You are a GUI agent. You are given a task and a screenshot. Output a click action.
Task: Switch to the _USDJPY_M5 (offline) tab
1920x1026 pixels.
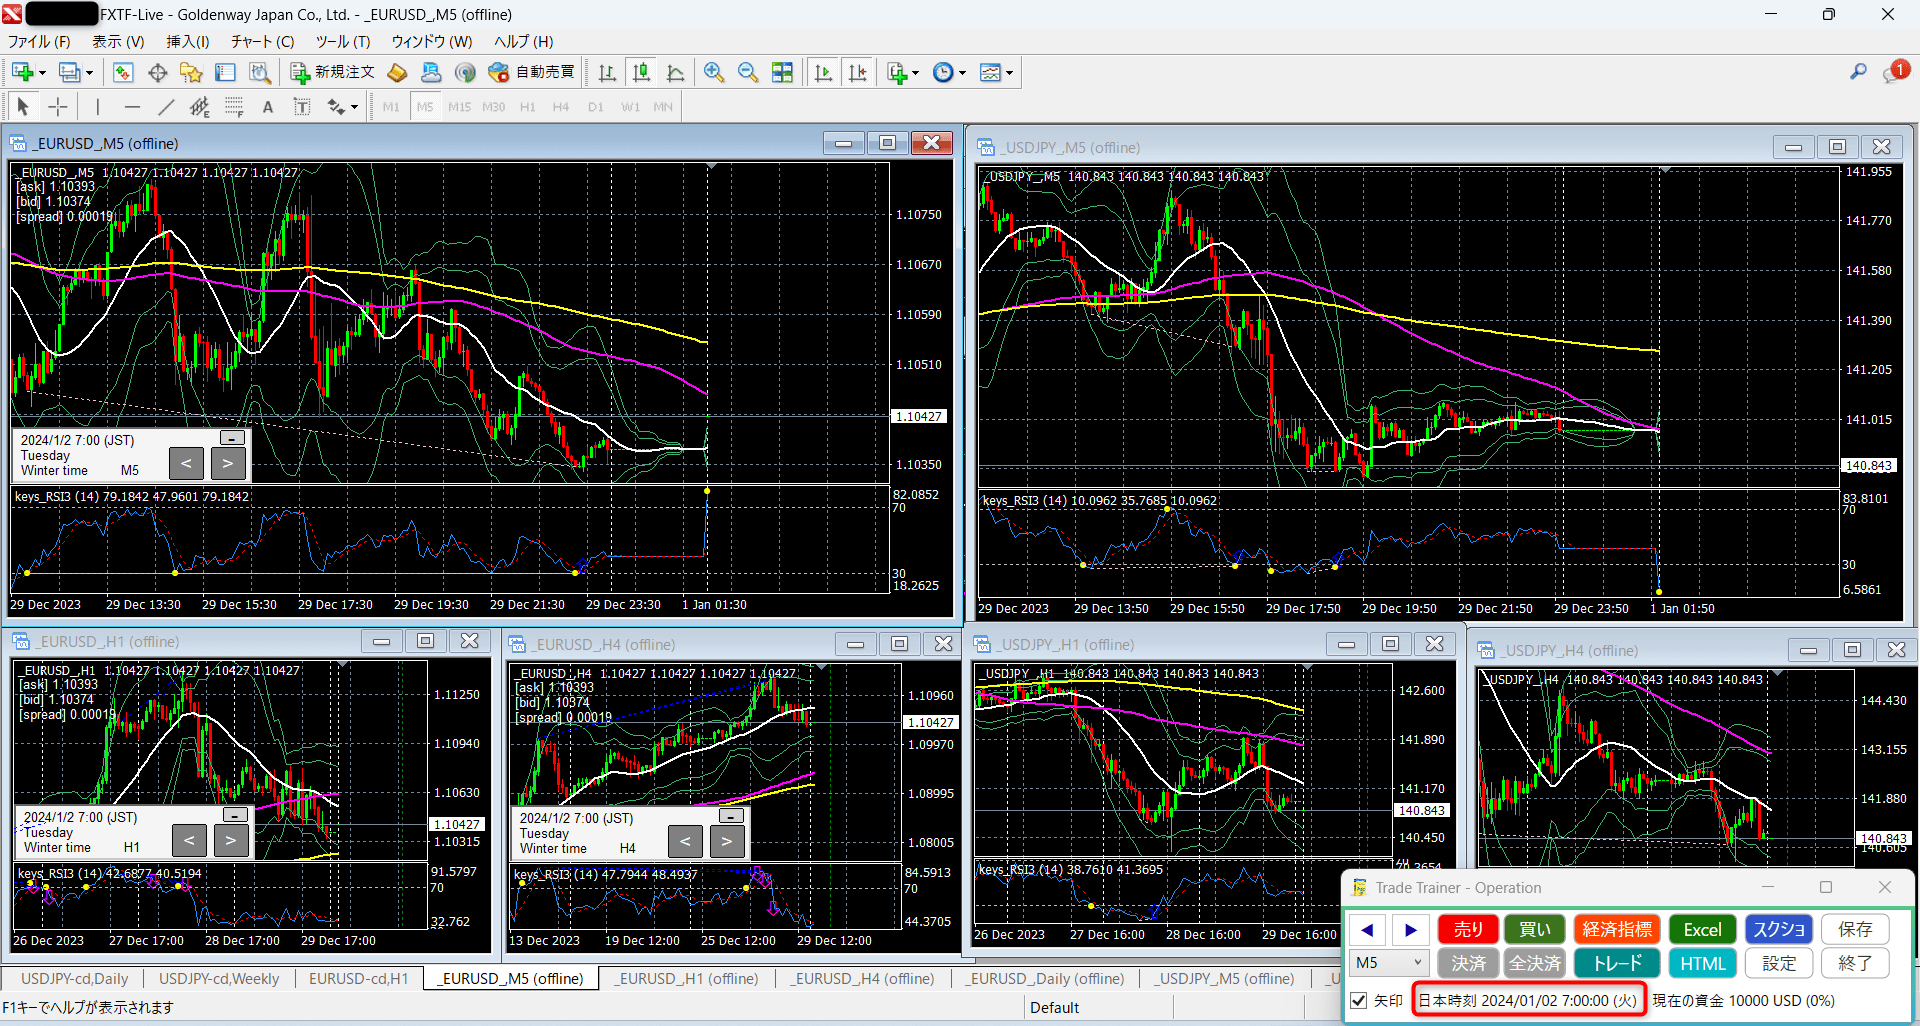coord(1225,978)
